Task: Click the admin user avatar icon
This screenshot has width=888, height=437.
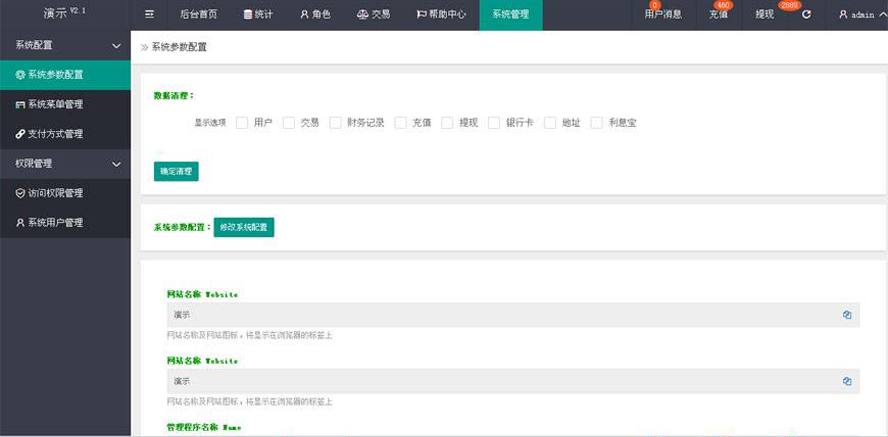Action: (x=843, y=15)
